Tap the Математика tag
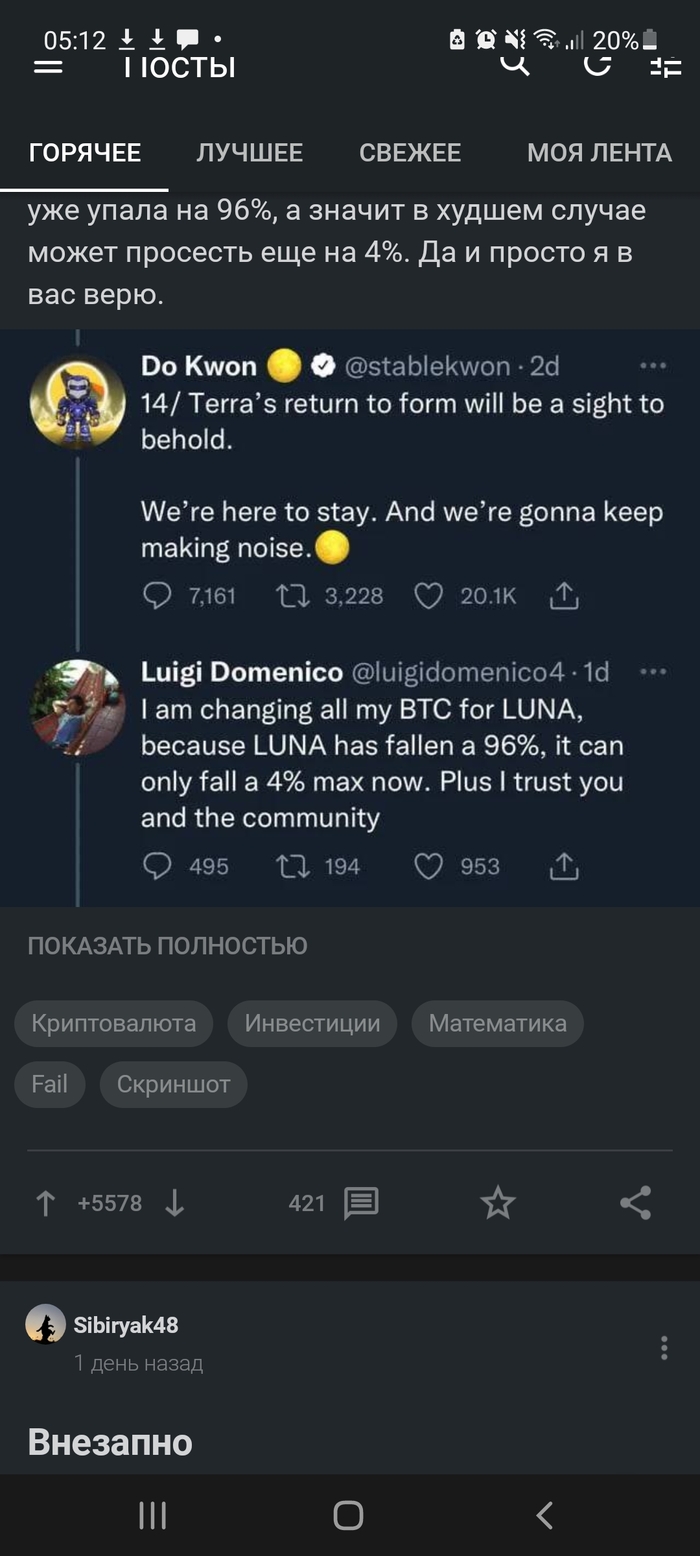The width and height of the screenshot is (700, 1556). (x=497, y=1023)
